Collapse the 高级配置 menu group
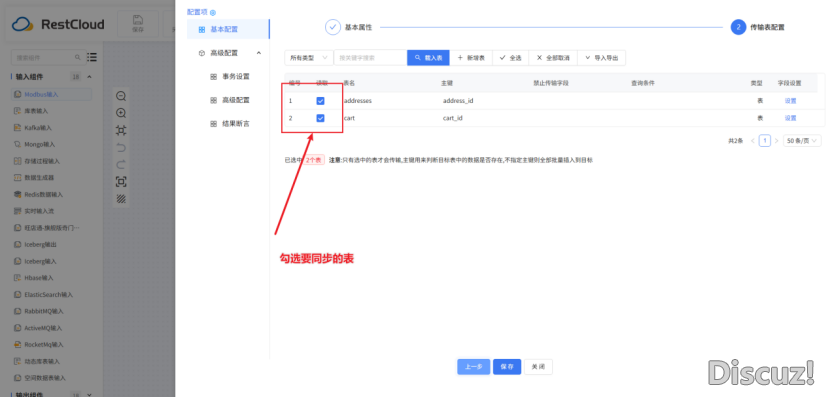Image resolution: width=831 pixels, height=397 pixels. [259, 53]
